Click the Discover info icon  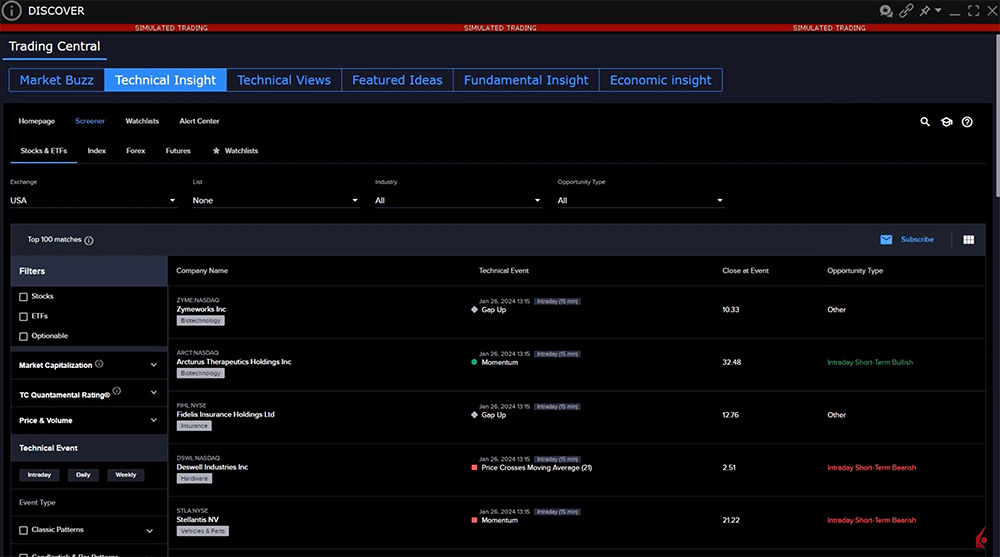pyautogui.click(x=11, y=11)
